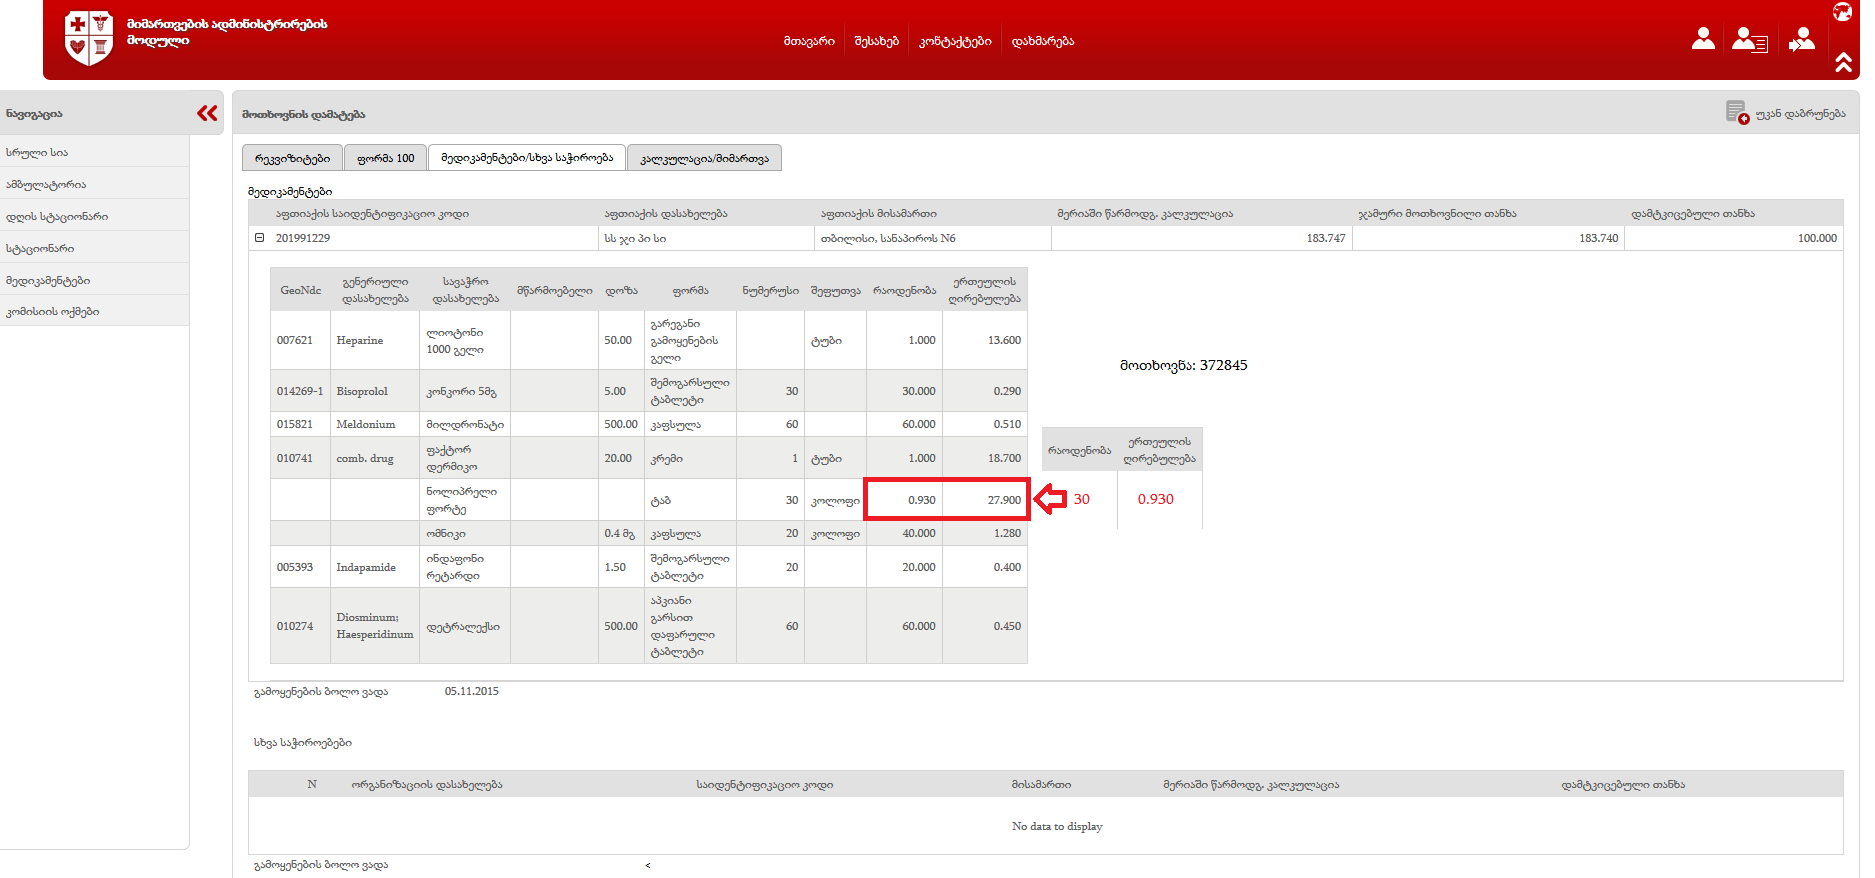Open the რეკვიზიტები tab
The height and width of the screenshot is (878, 1875).
(x=292, y=158)
